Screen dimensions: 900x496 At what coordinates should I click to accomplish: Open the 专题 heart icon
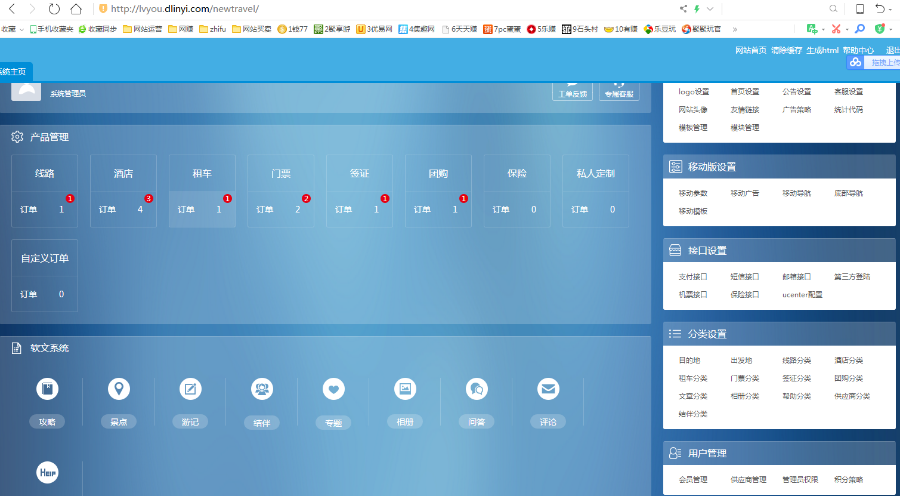pos(333,389)
